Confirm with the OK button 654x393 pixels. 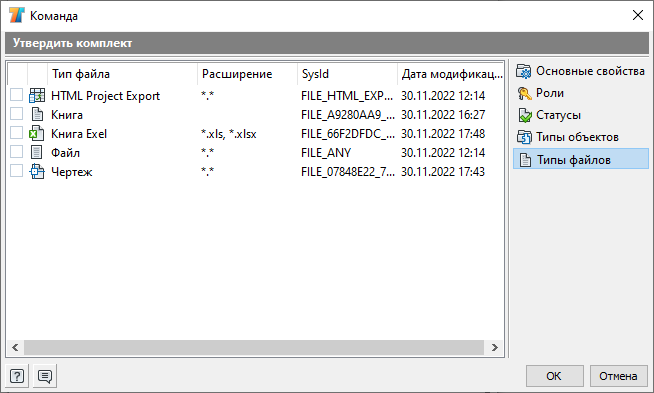tap(554, 376)
